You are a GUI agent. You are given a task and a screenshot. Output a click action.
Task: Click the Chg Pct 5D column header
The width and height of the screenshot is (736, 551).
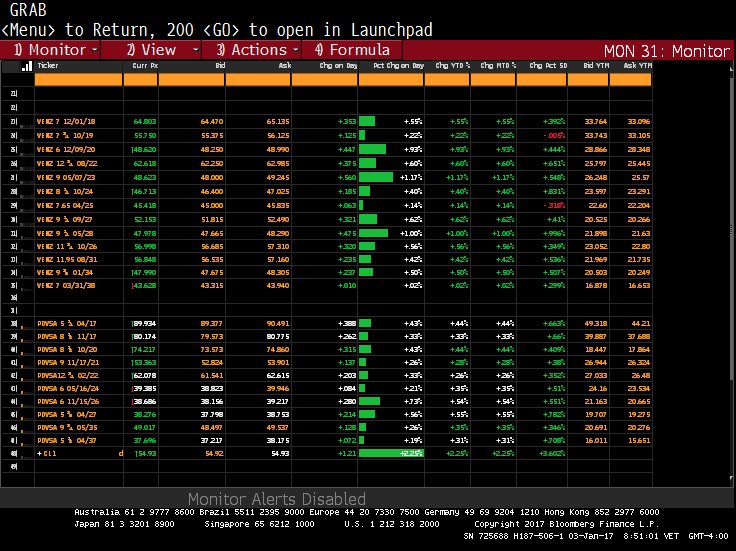click(548, 66)
